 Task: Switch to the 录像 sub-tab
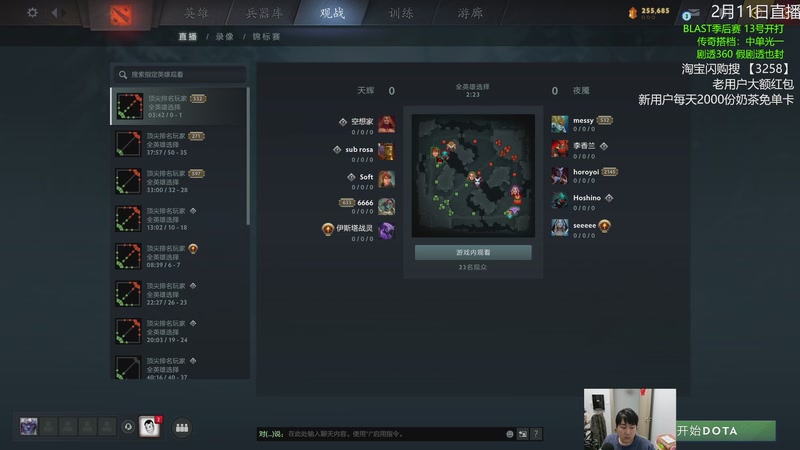point(224,37)
